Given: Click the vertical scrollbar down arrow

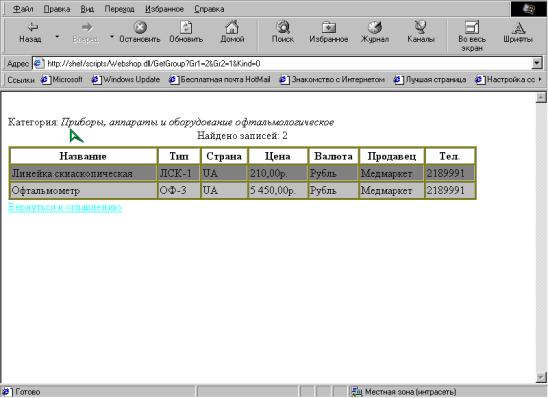Looking at the screenshot, I should (541, 377).
